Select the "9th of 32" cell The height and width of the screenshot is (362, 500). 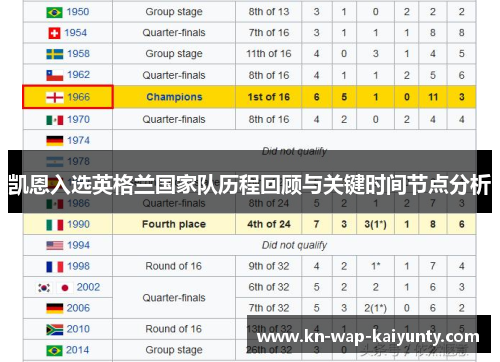click(x=269, y=266)
